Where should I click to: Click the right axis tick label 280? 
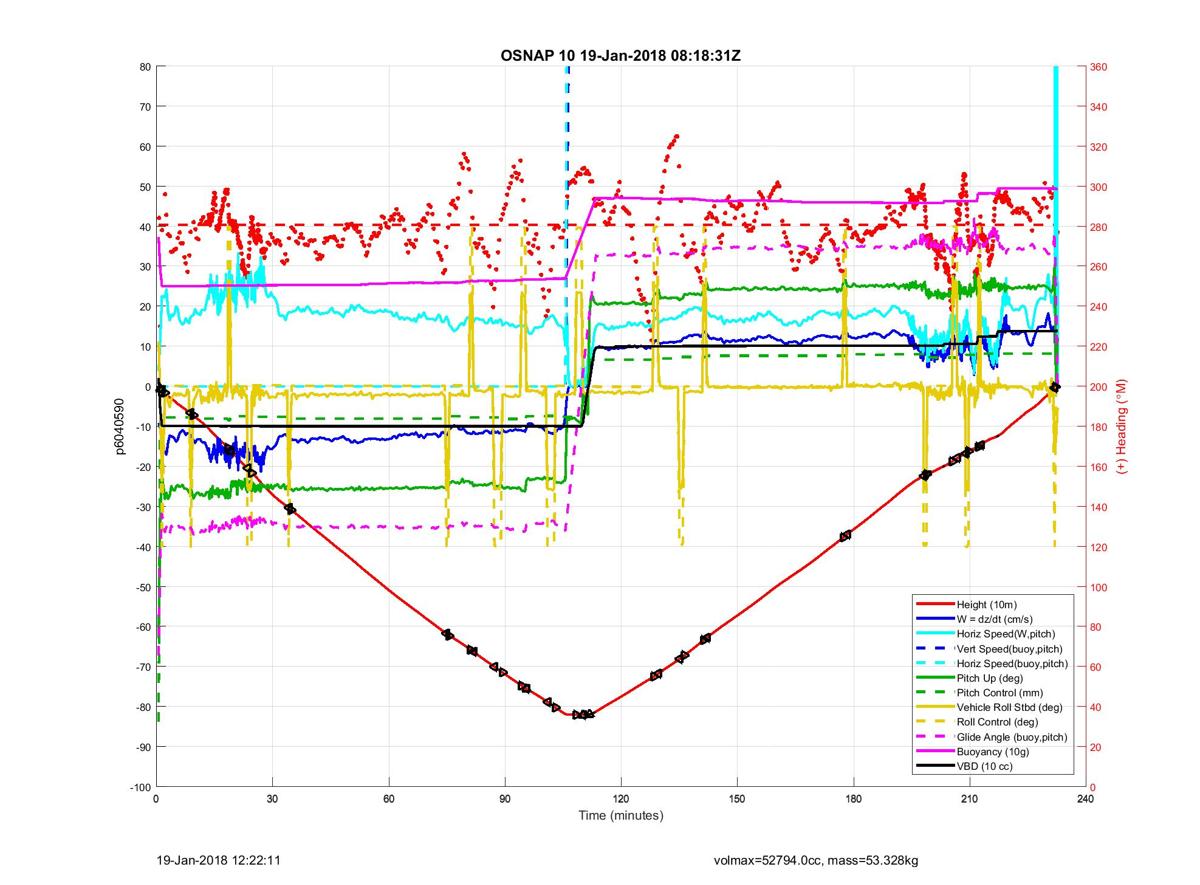(1099, 227)
